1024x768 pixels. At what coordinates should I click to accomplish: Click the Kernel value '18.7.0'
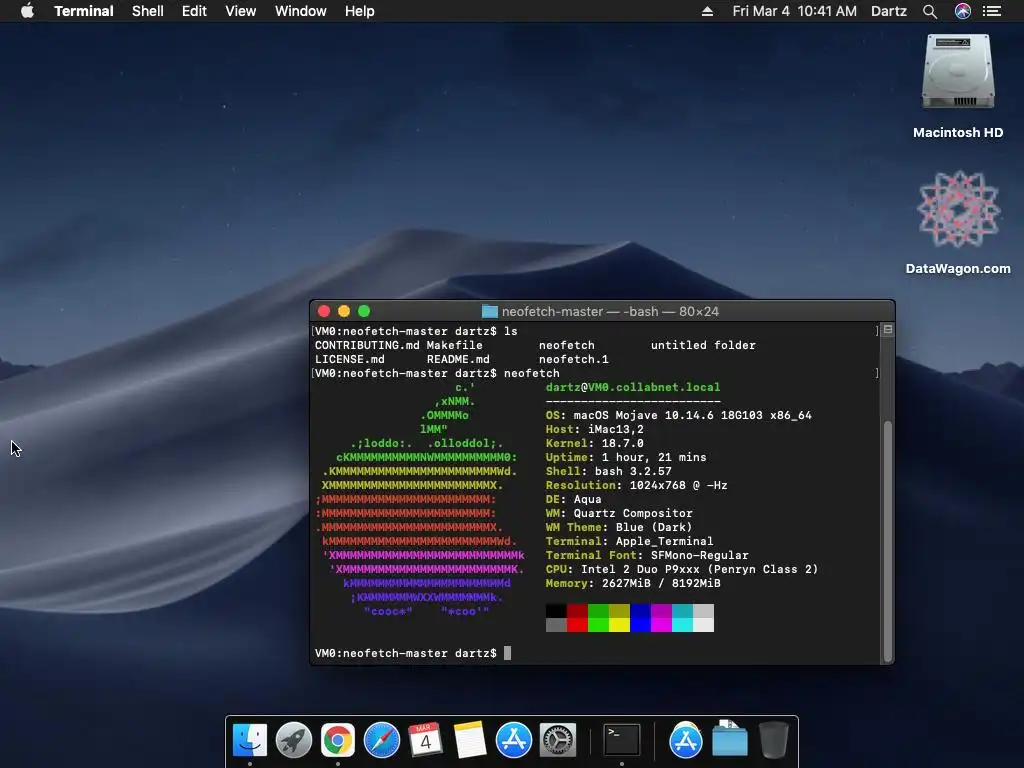(x=622, y=443)
